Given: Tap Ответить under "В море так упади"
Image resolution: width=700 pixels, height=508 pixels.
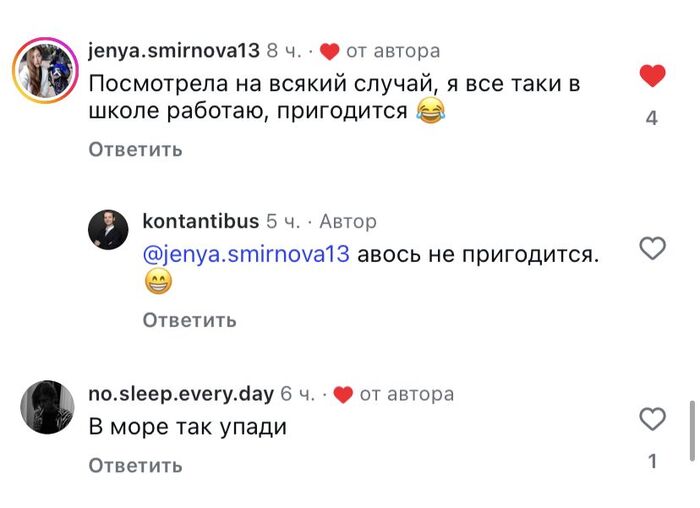Looking at the screenshot, I should [x=135, y=465].
